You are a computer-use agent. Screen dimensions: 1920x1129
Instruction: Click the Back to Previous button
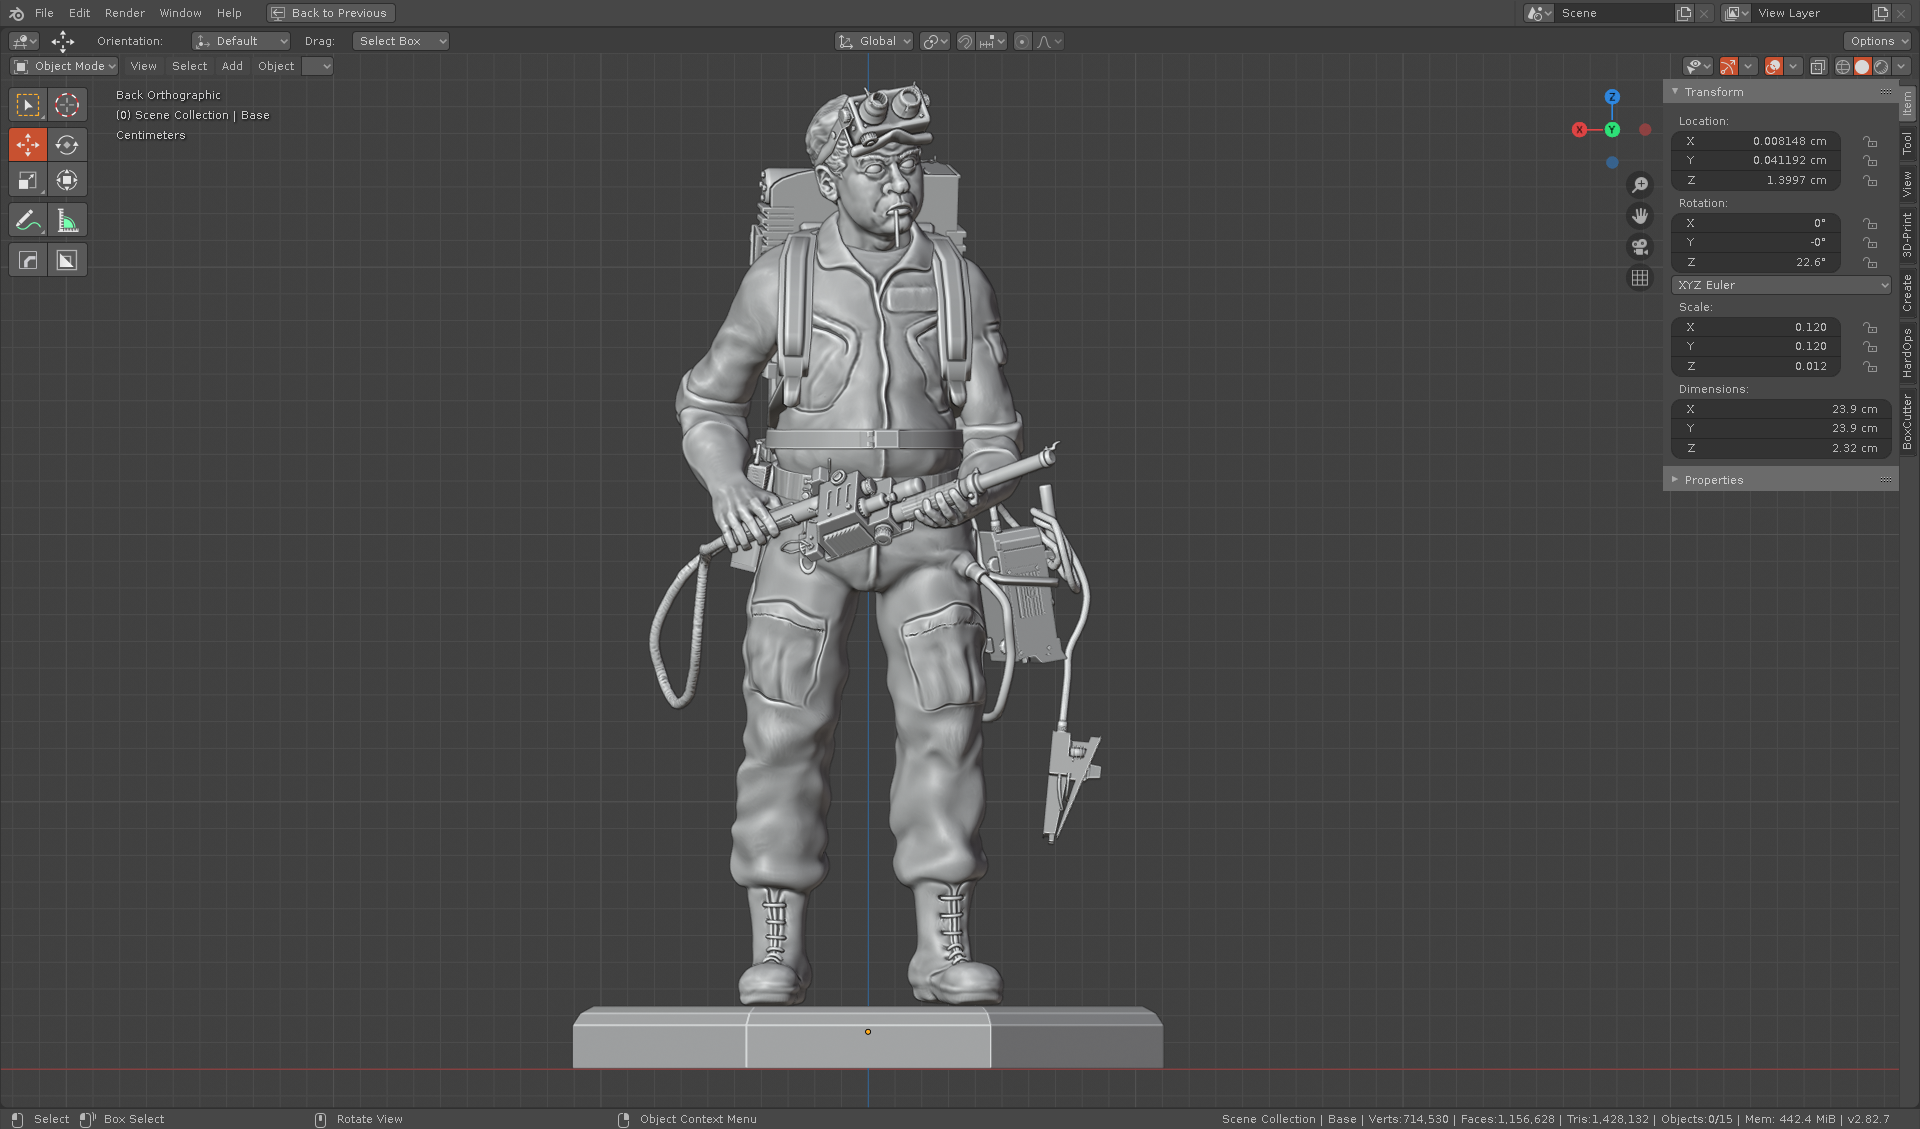point(330,13)
